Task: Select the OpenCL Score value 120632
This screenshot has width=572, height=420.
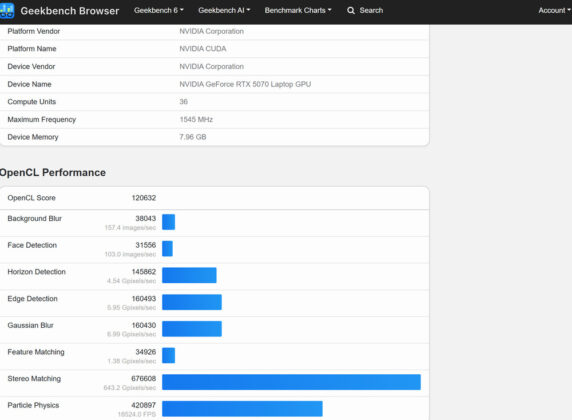Action: [x=144, y=198]
